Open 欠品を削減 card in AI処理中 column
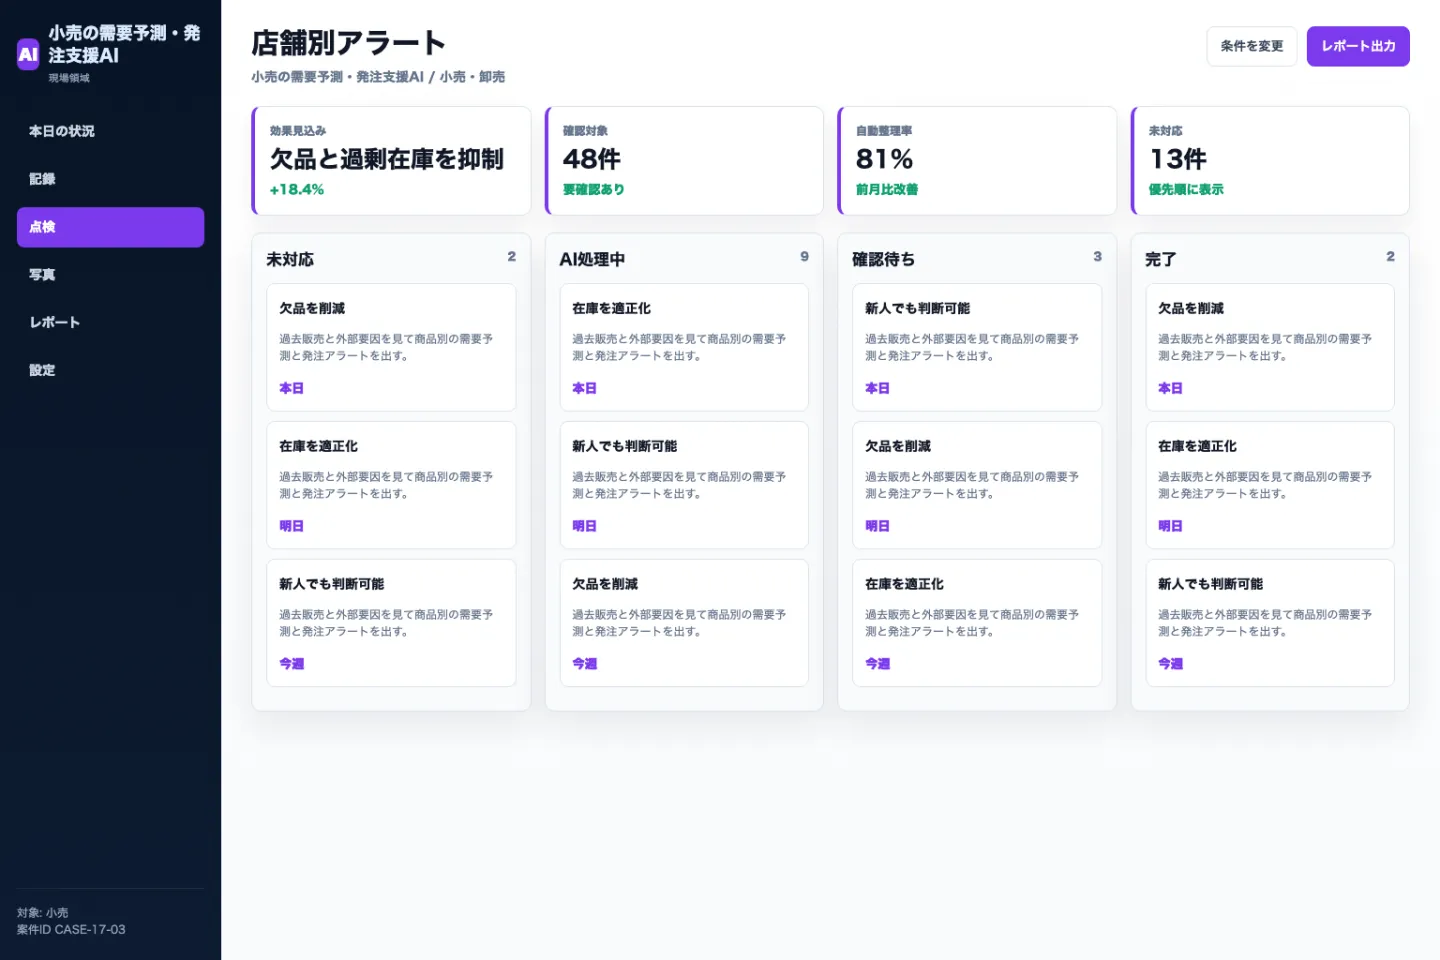 click(684, 623)
